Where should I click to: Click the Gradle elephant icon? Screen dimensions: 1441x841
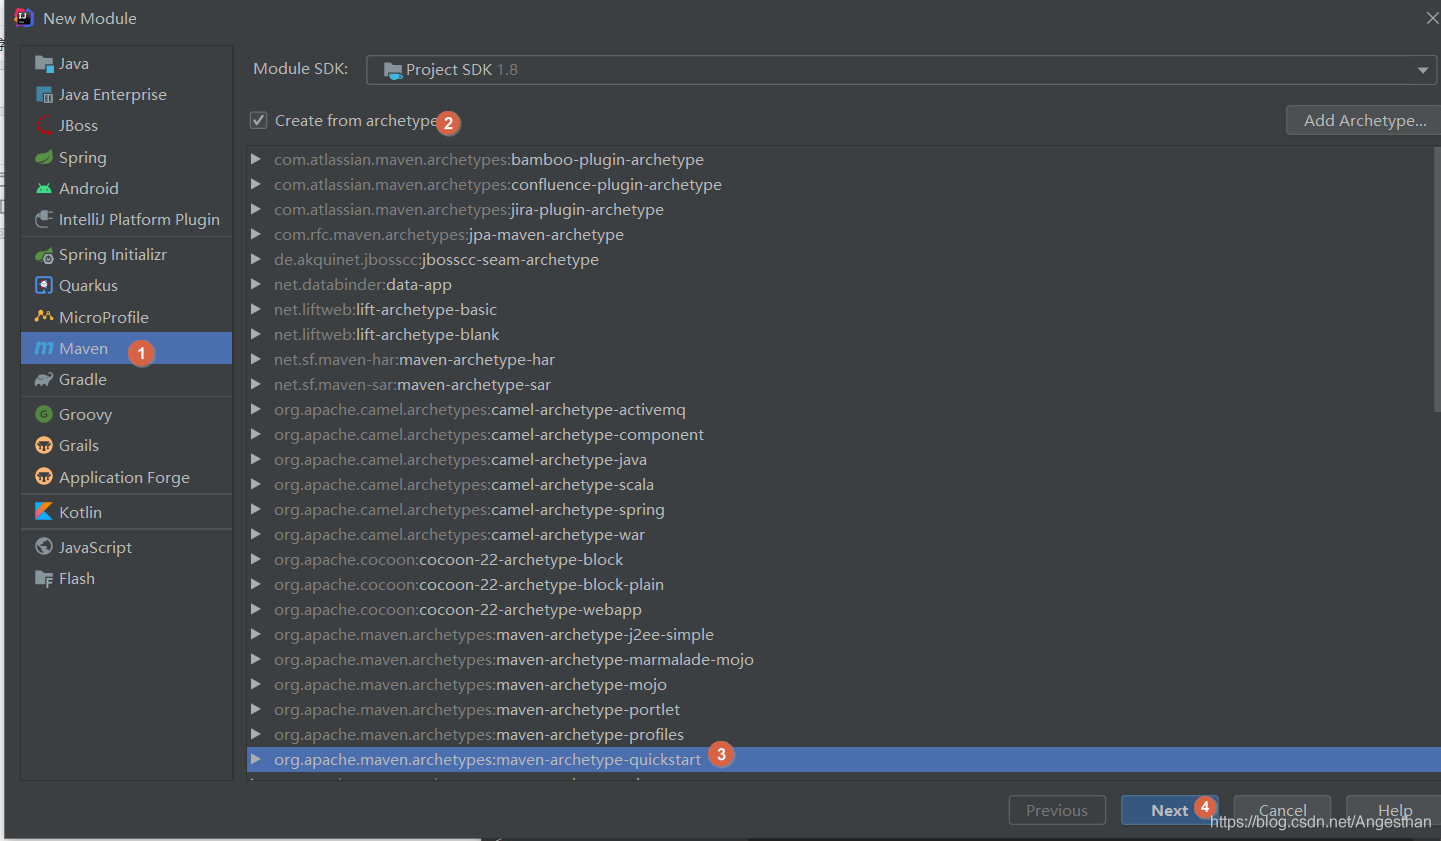click(44, 379)
